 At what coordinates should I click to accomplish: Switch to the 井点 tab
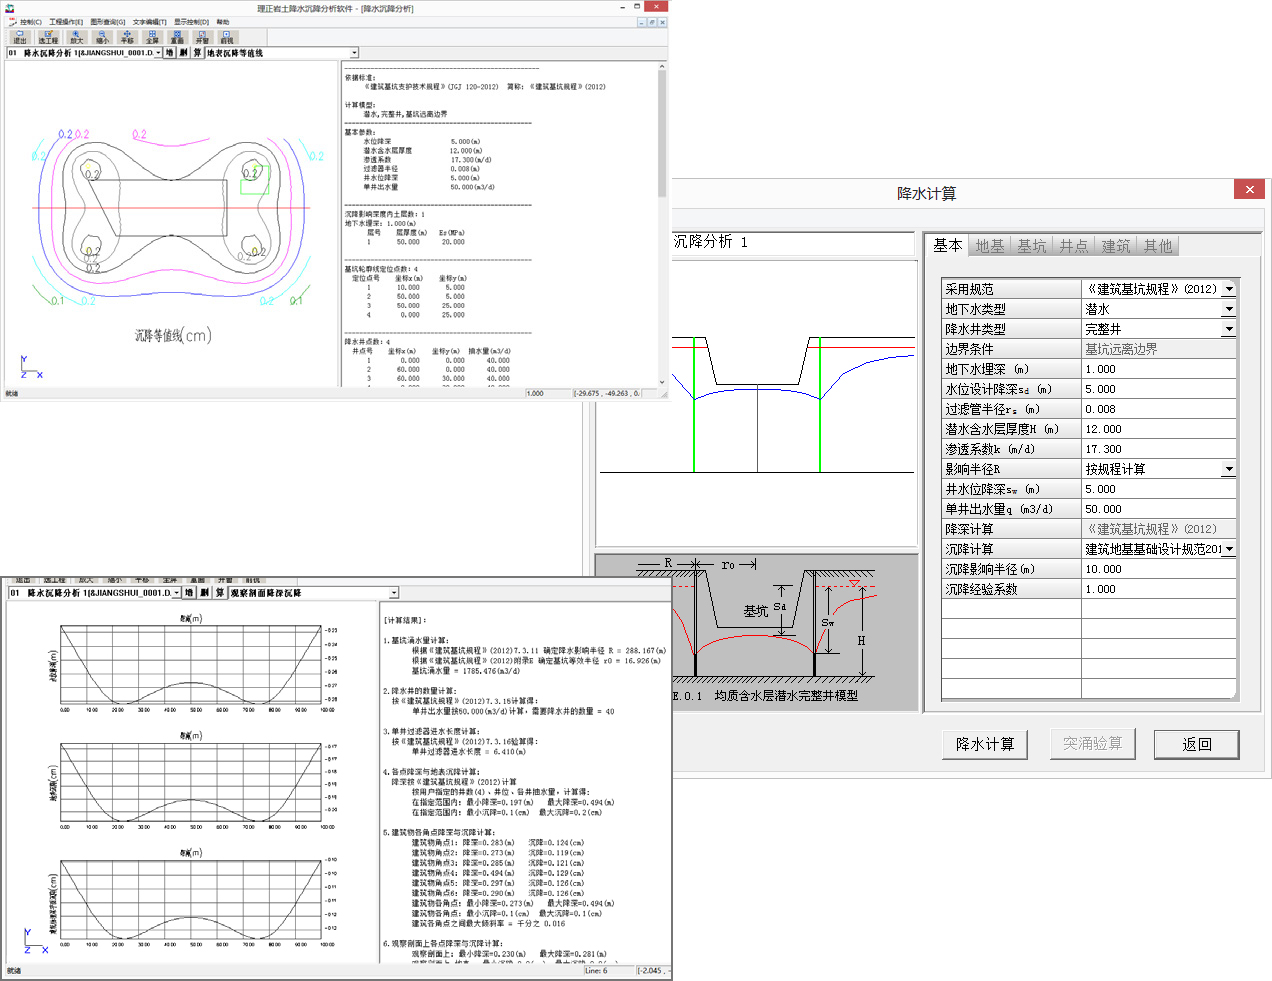1073,246
